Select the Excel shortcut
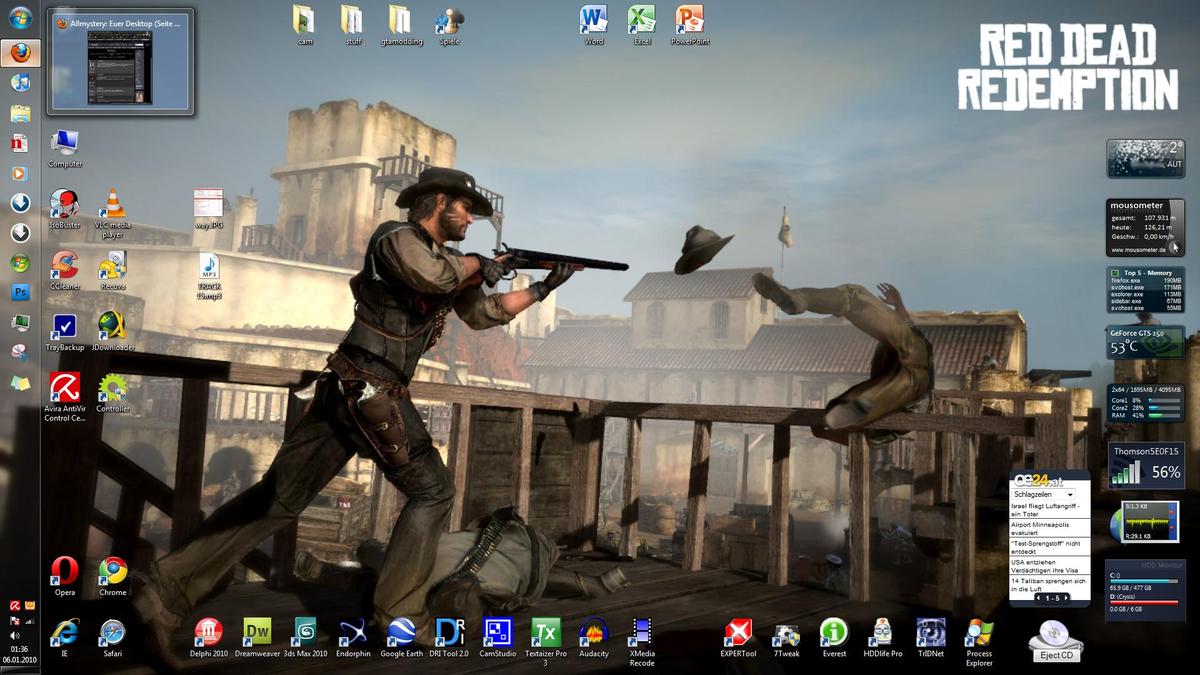The height and width of the screenshot is (675, 1200). tap(642, 24)
